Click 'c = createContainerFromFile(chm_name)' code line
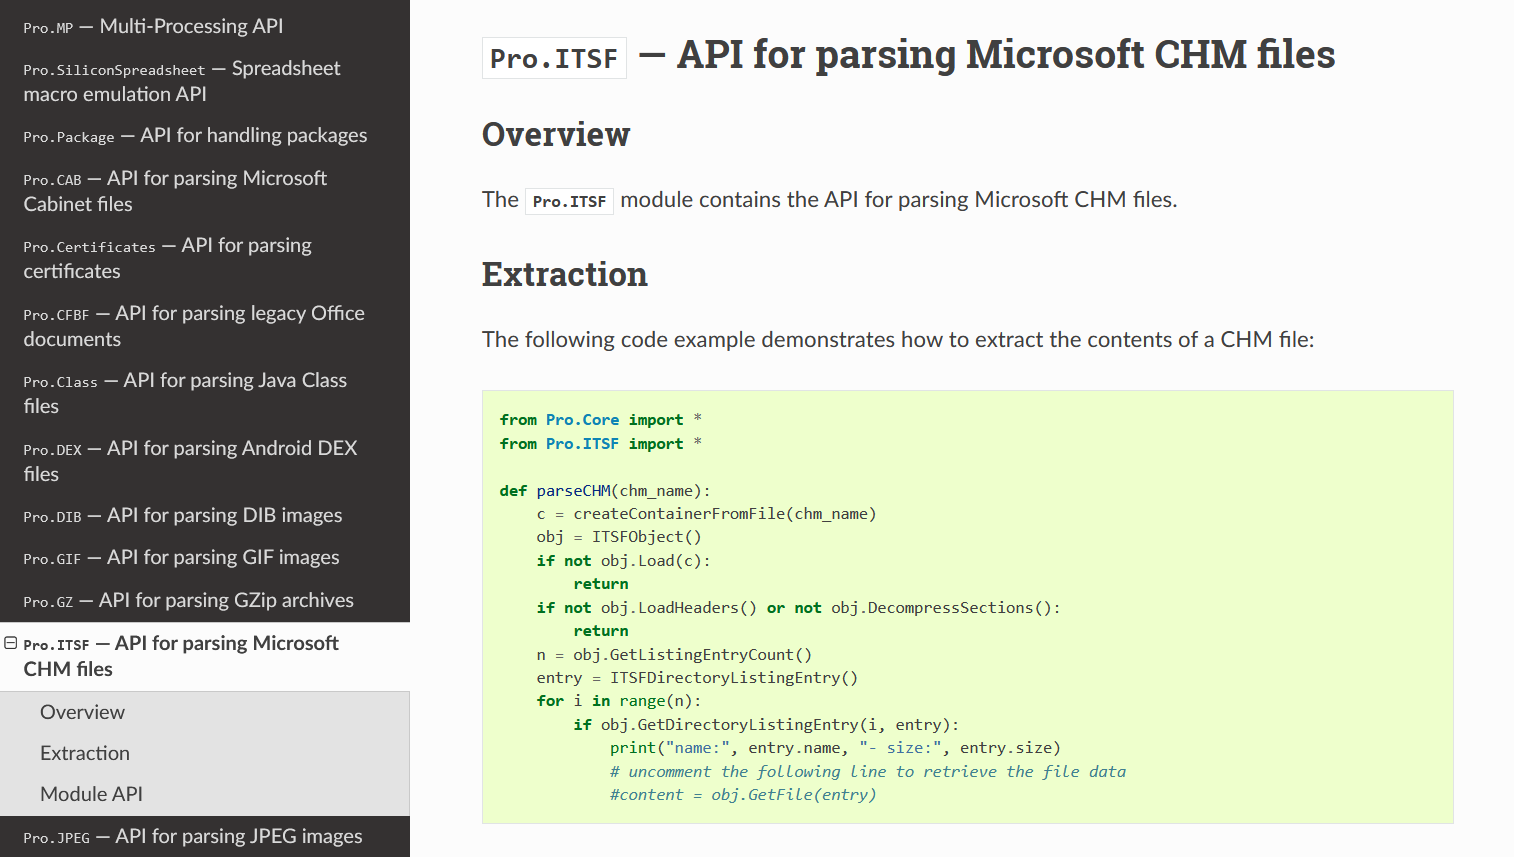 (x=706, y=514)
